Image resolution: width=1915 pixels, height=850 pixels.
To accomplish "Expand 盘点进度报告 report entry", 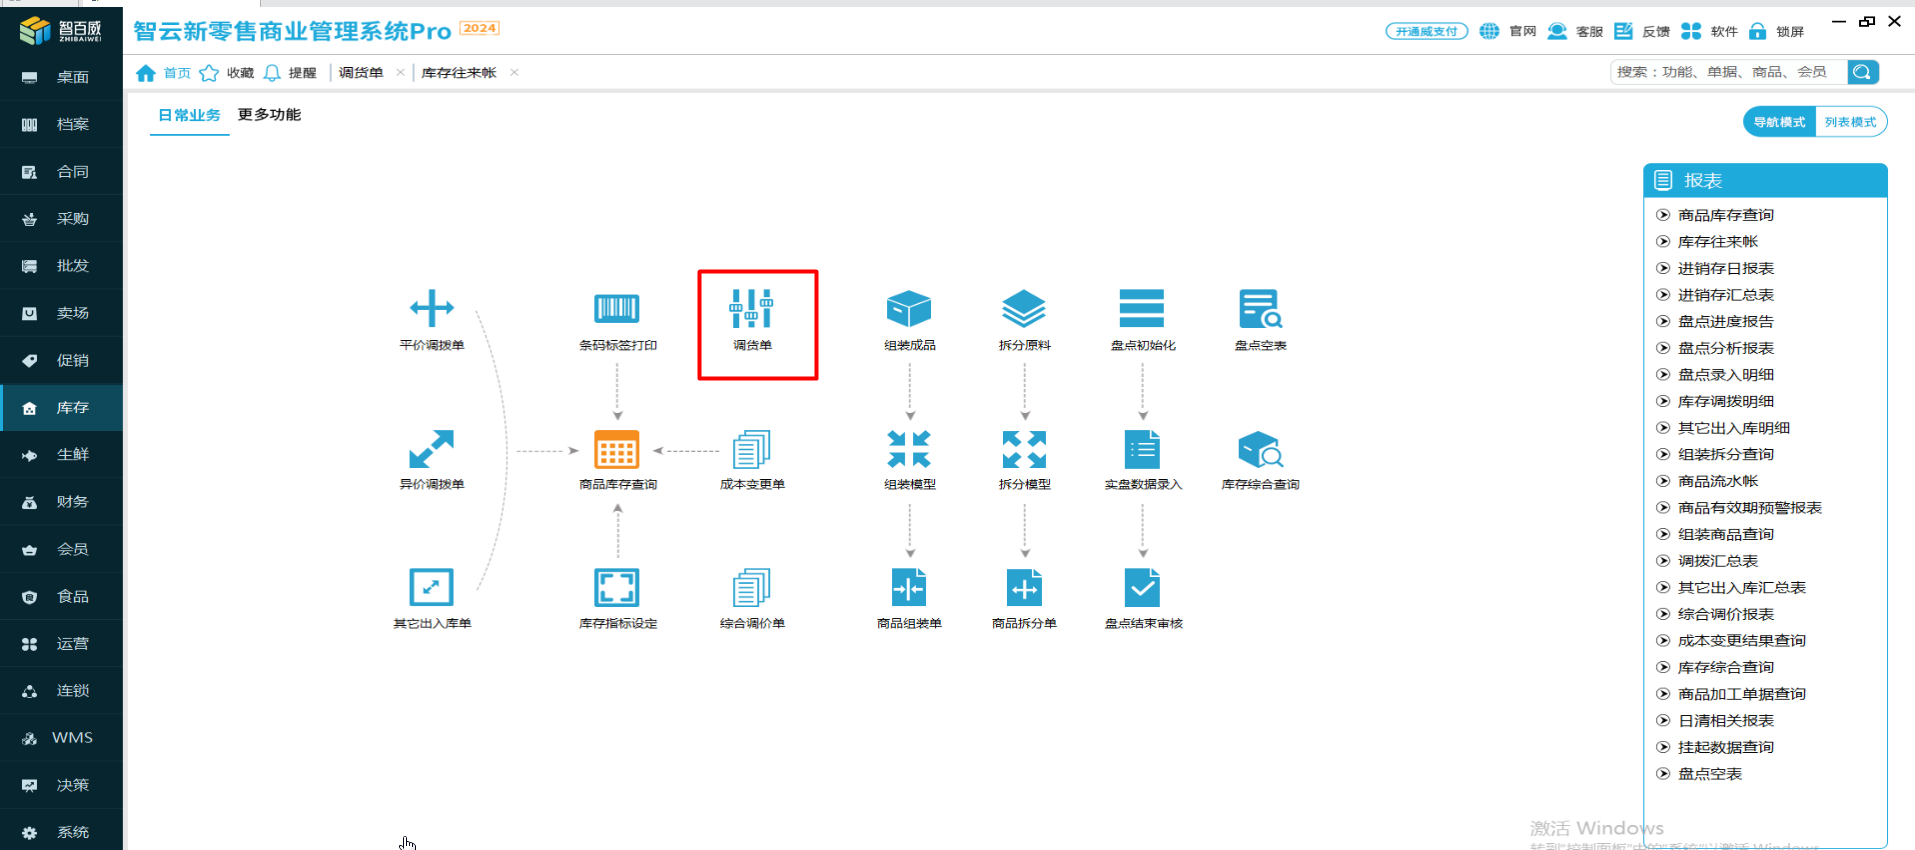I will click(x=1725, y=321).
